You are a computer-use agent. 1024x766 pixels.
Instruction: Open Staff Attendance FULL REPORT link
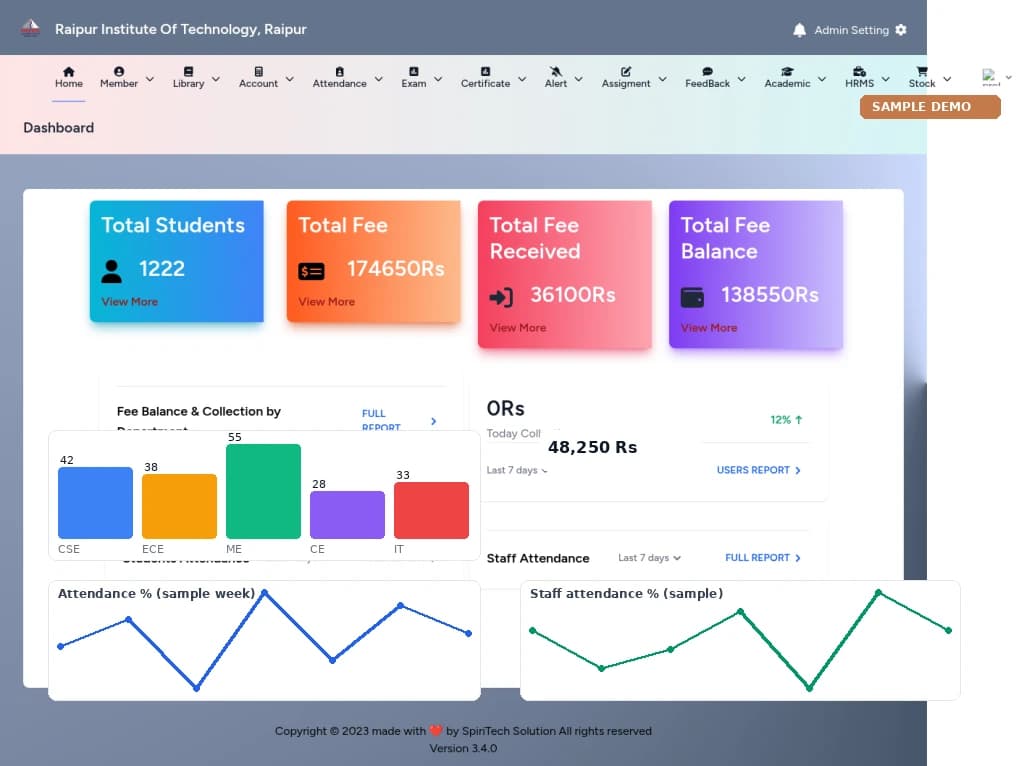(x=763, y=558)
